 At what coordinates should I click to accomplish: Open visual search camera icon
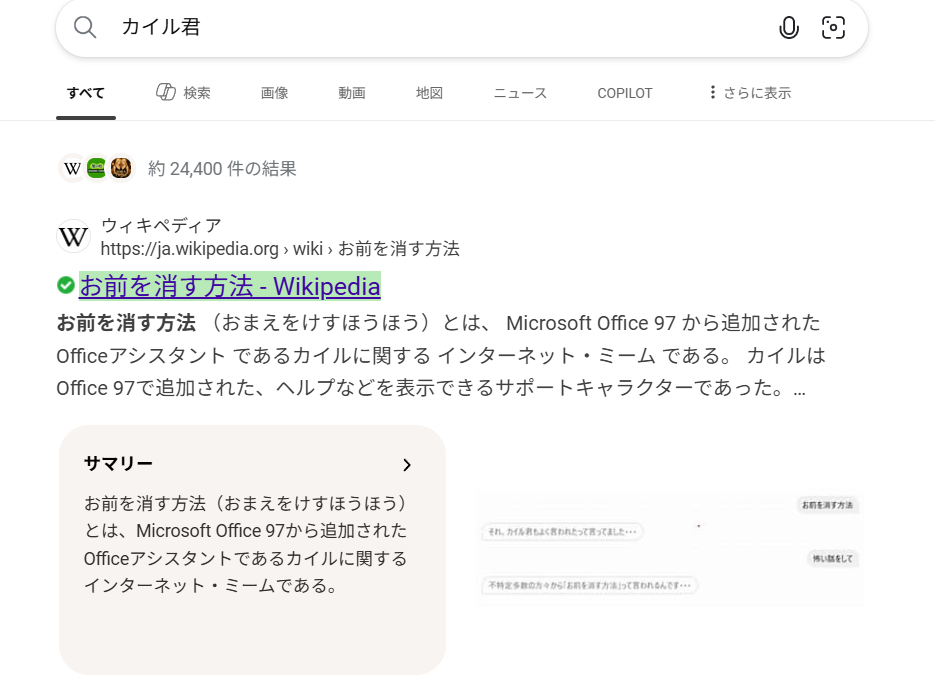click(833, 28)
